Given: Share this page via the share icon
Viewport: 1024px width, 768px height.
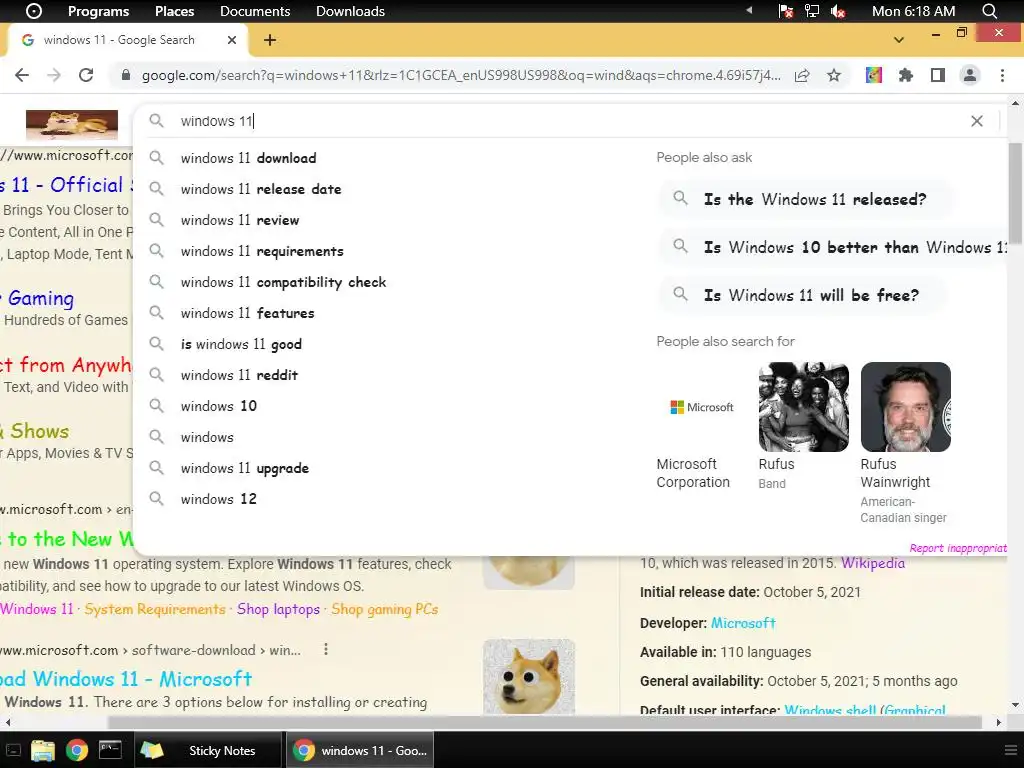Looking at the screenshot, I should point(802,75).
